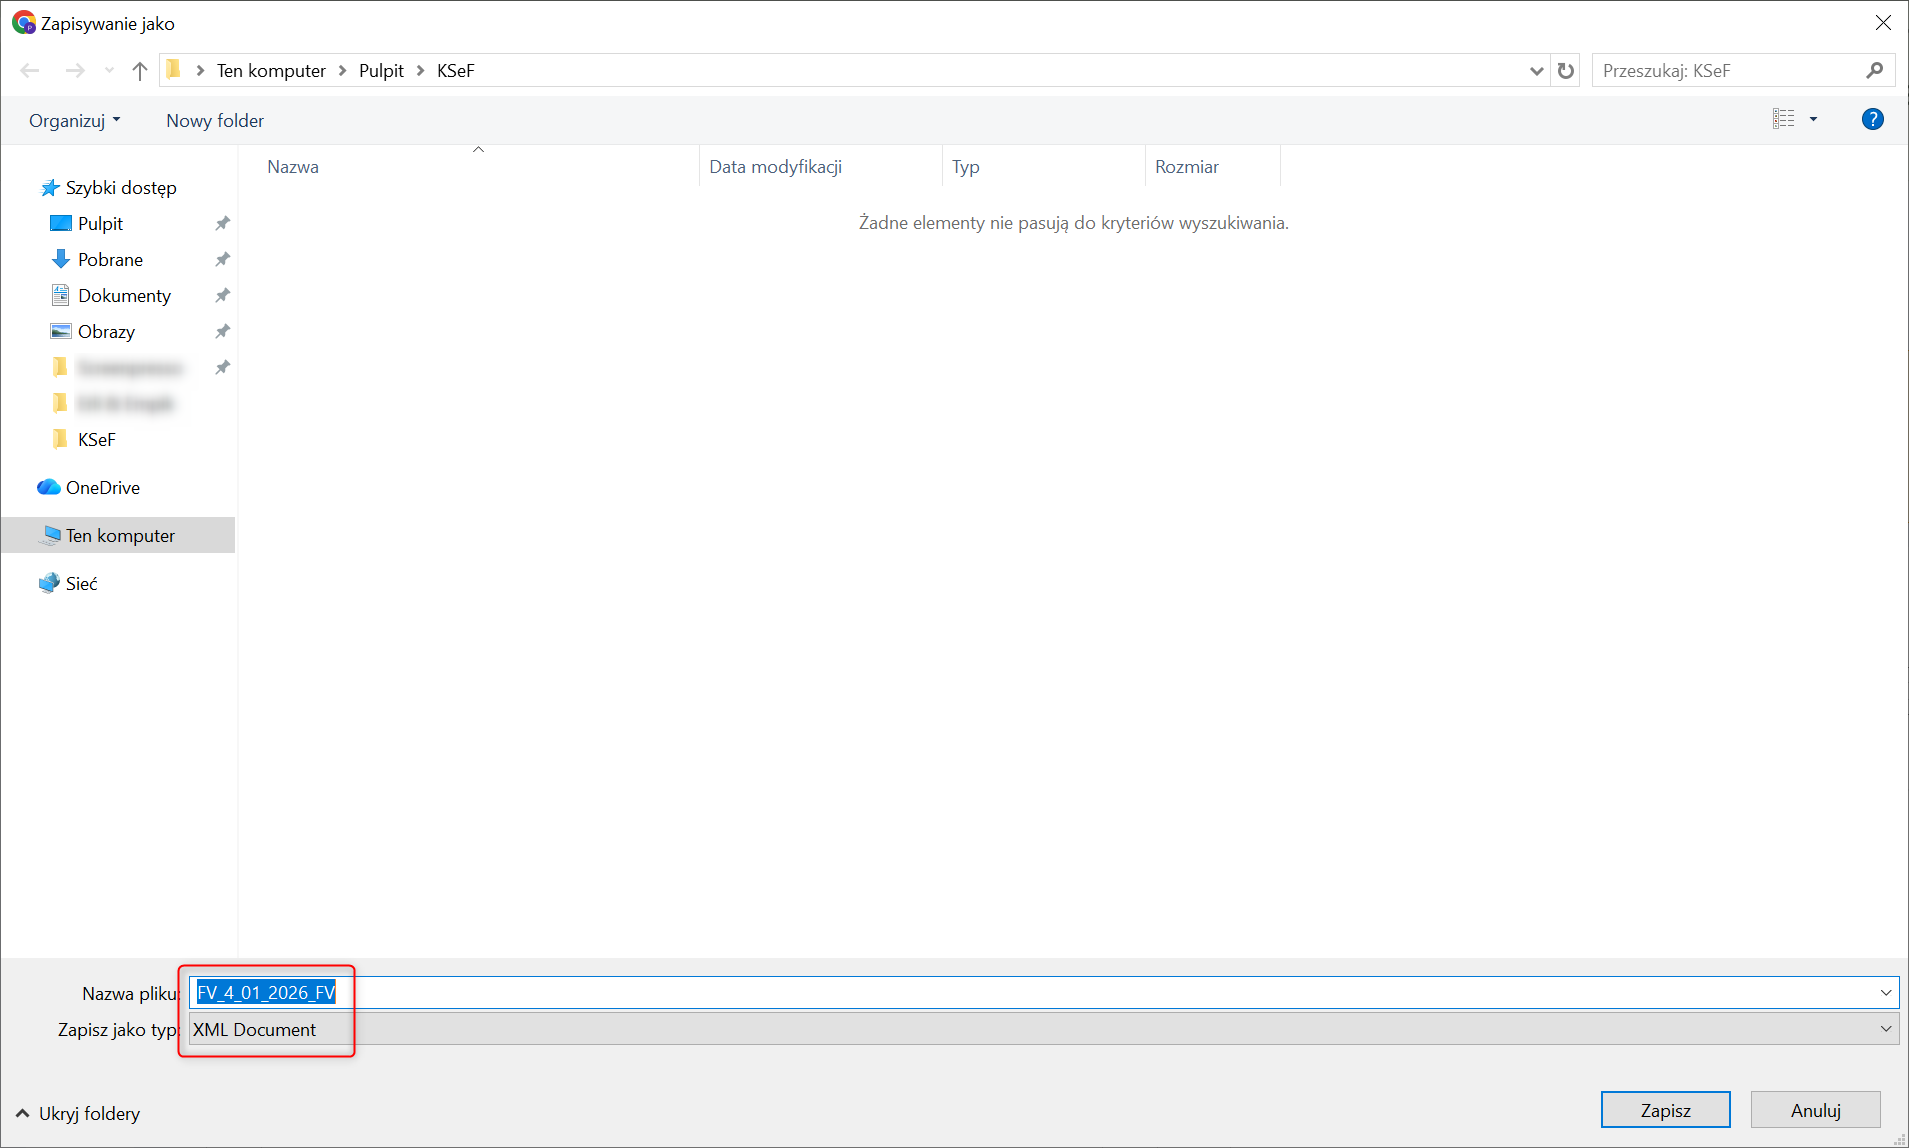Click the Przeszukaj KSeF search field

point(1728,71)
